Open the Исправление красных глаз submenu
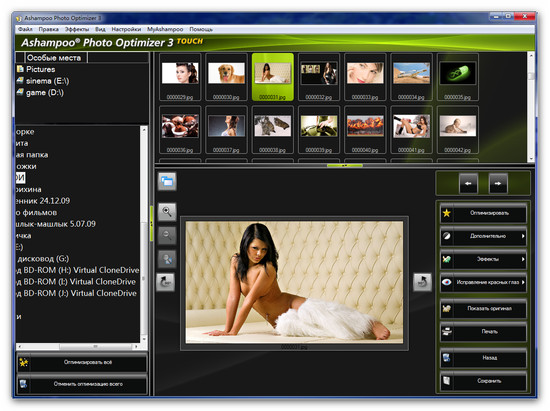550x411 pixels. [483, 282]
